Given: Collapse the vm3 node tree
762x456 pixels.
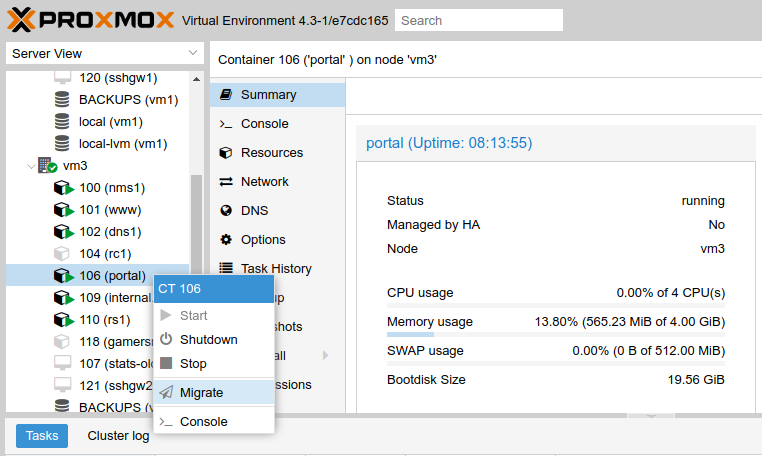Looking at the screenshot, I should tap(31, 166).
